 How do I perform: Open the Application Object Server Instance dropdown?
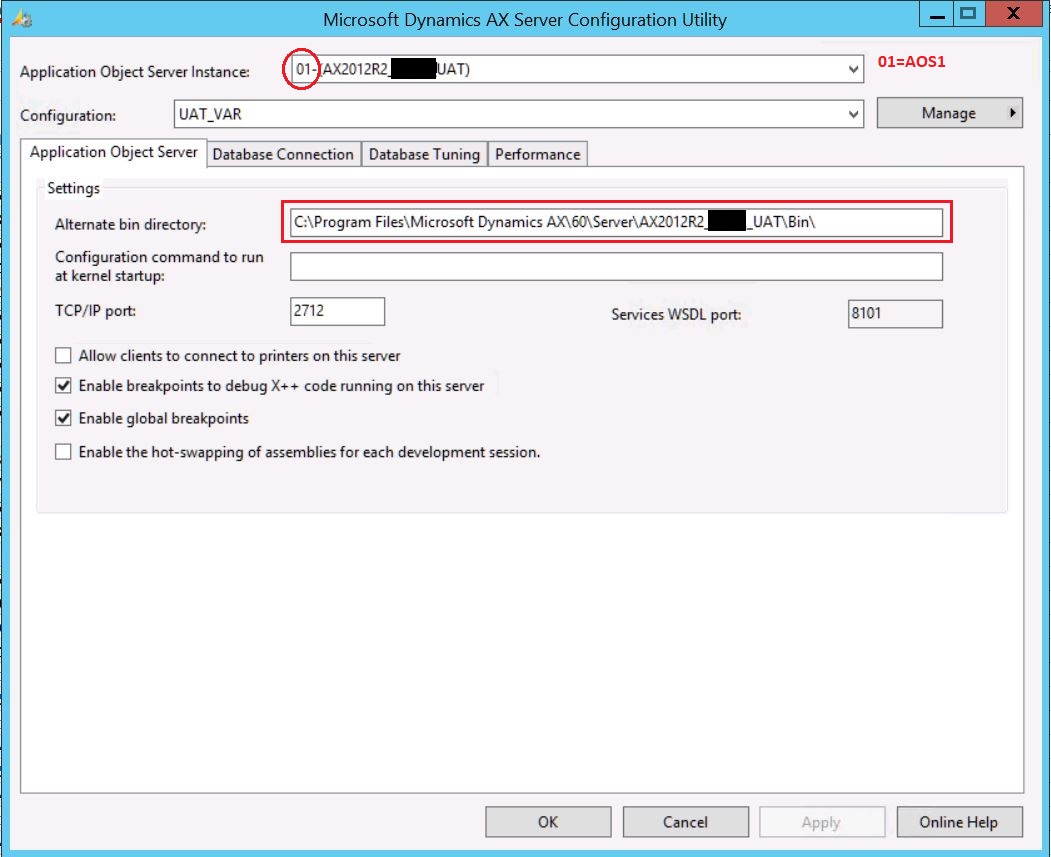(851, 70)
